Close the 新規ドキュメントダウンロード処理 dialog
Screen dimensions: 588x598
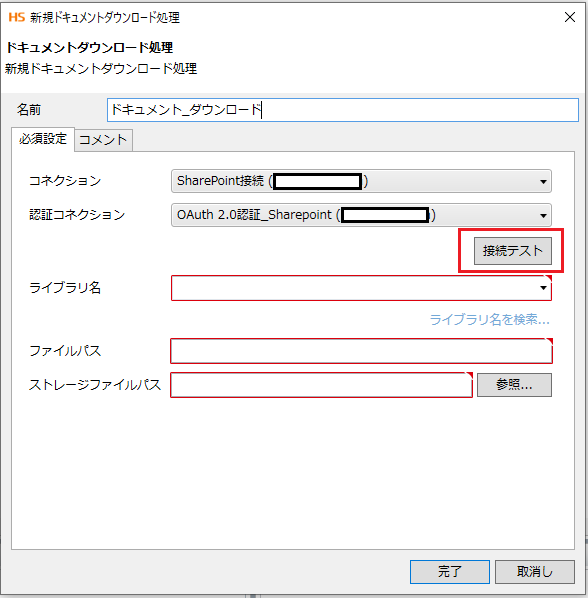[x=570, y=17]
